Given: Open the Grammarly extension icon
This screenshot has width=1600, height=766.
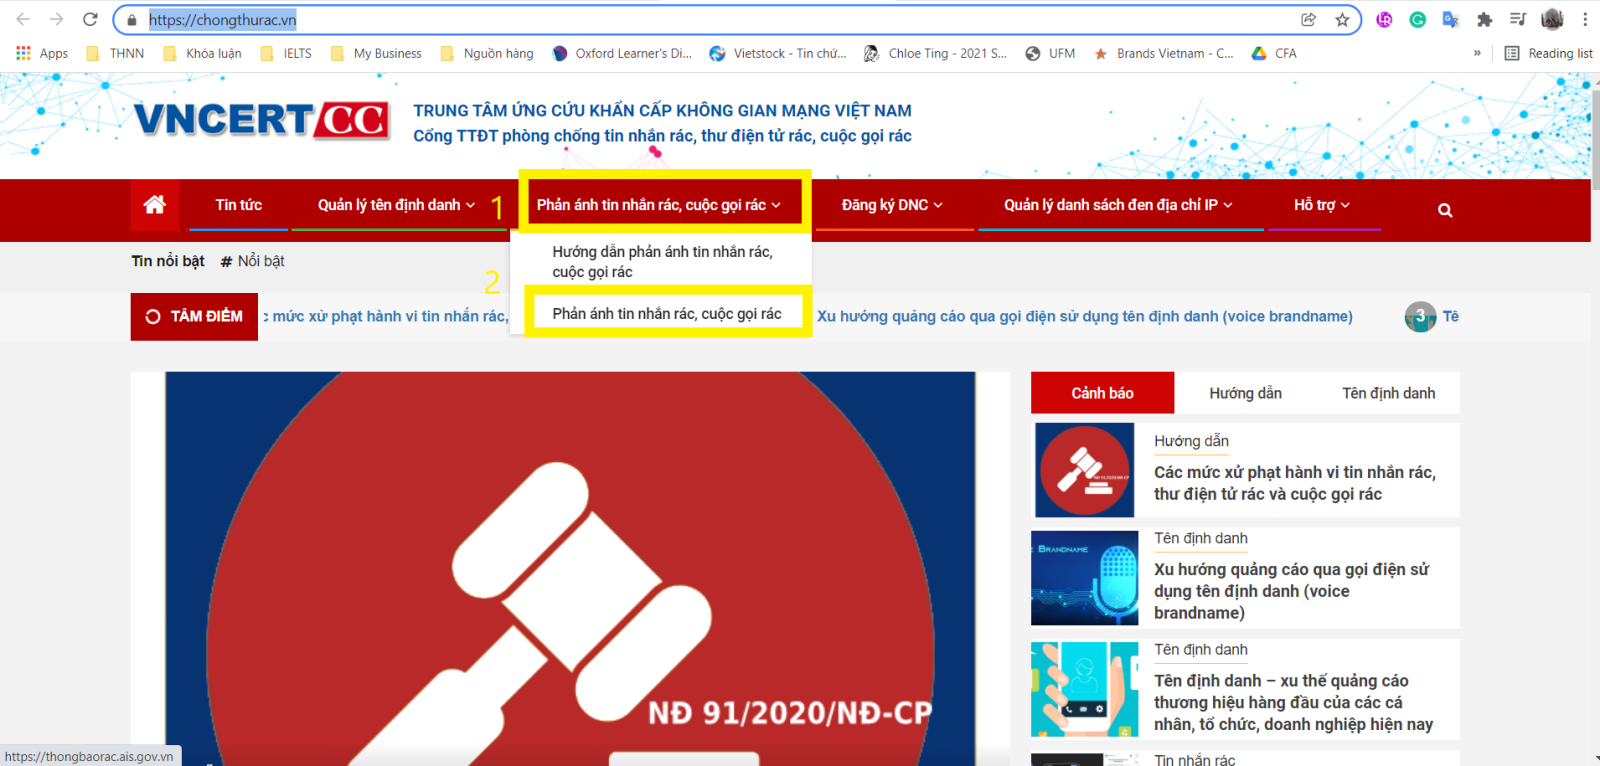Looking at the screenshot, I should 1417,19.
